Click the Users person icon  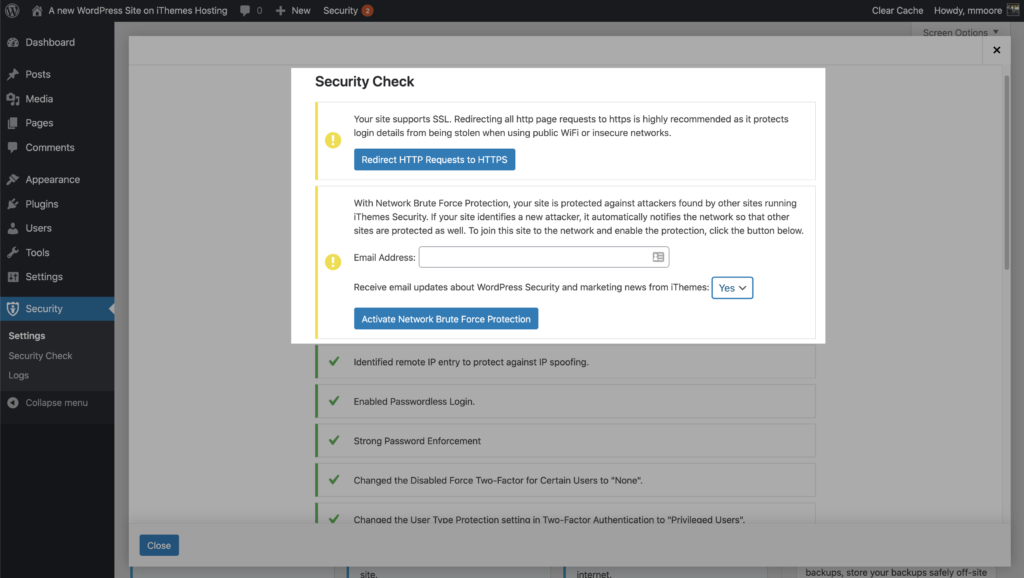tap(13, 228)
